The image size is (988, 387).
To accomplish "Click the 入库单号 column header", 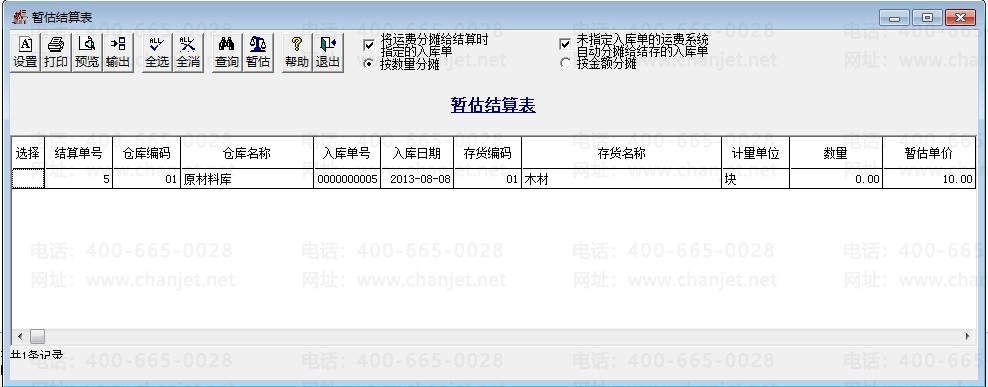I will coord(347,153).
